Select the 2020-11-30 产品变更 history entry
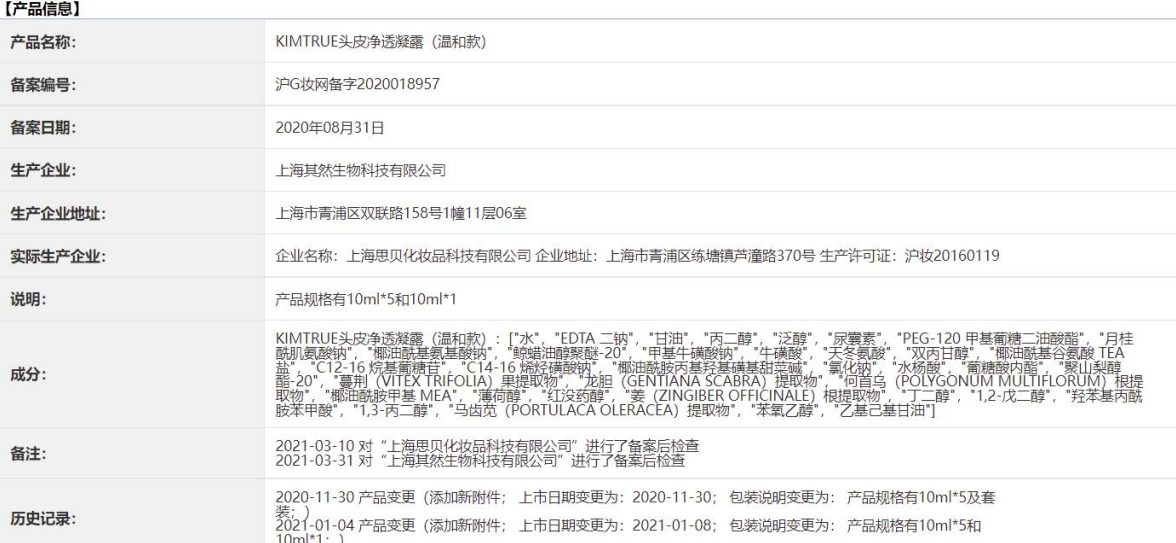This screenshot has height=543, width=1176. point(635,504)
